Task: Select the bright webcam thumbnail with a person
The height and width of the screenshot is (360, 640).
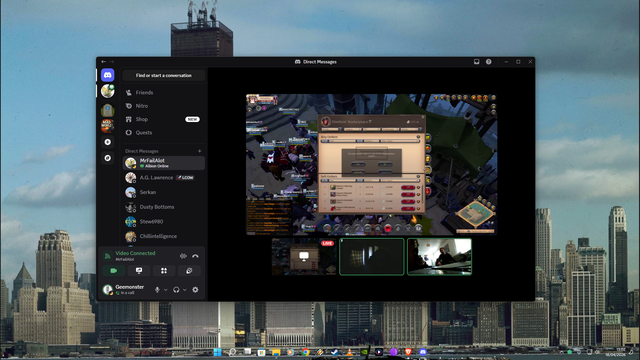Action: coord(439,257)
